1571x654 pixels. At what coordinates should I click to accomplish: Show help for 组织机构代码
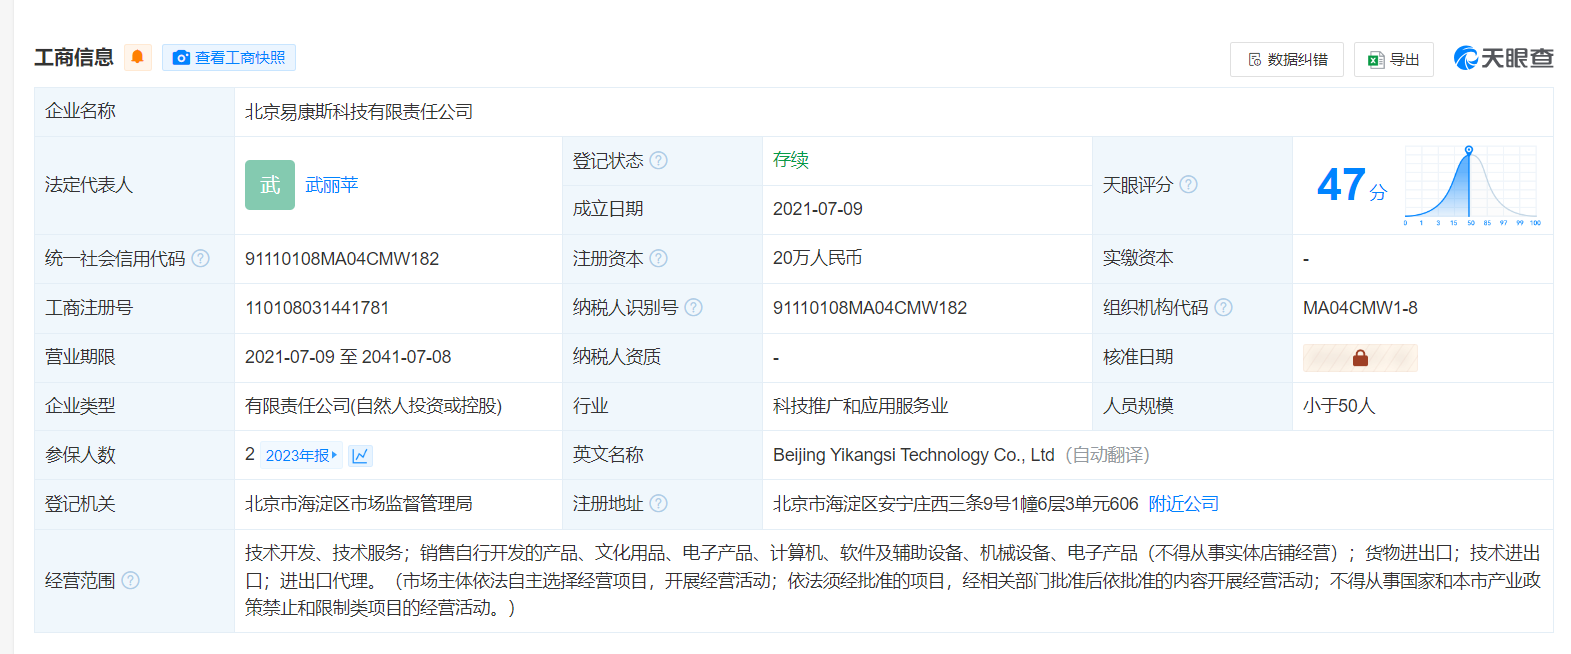tap(1223, 307)
